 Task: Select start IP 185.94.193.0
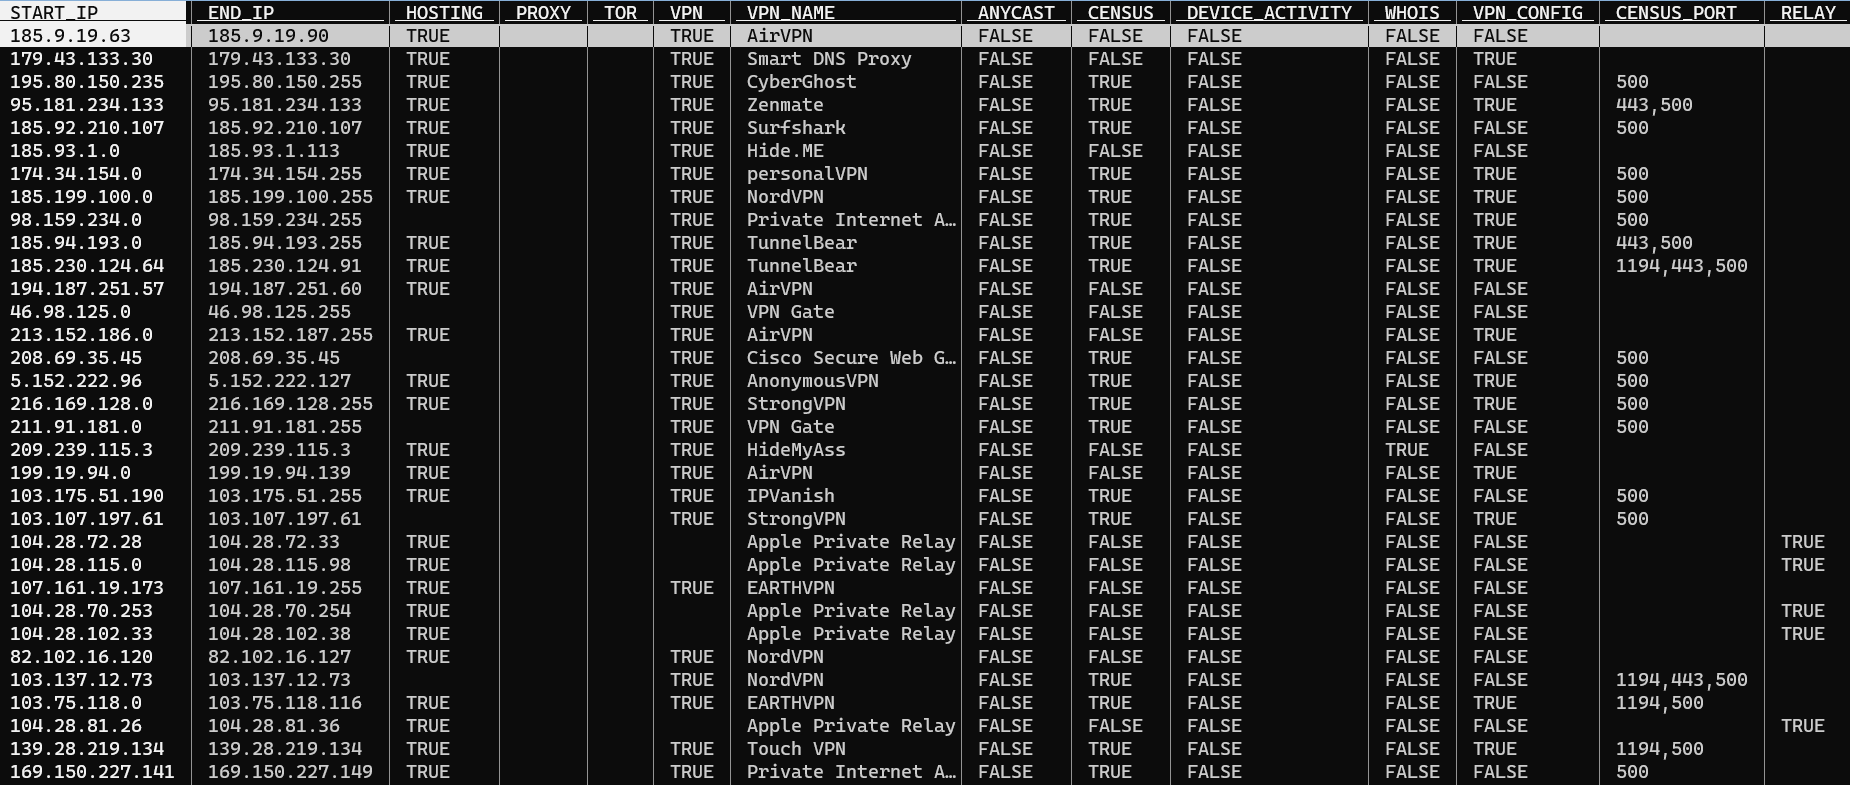click(x=76, y=243)
